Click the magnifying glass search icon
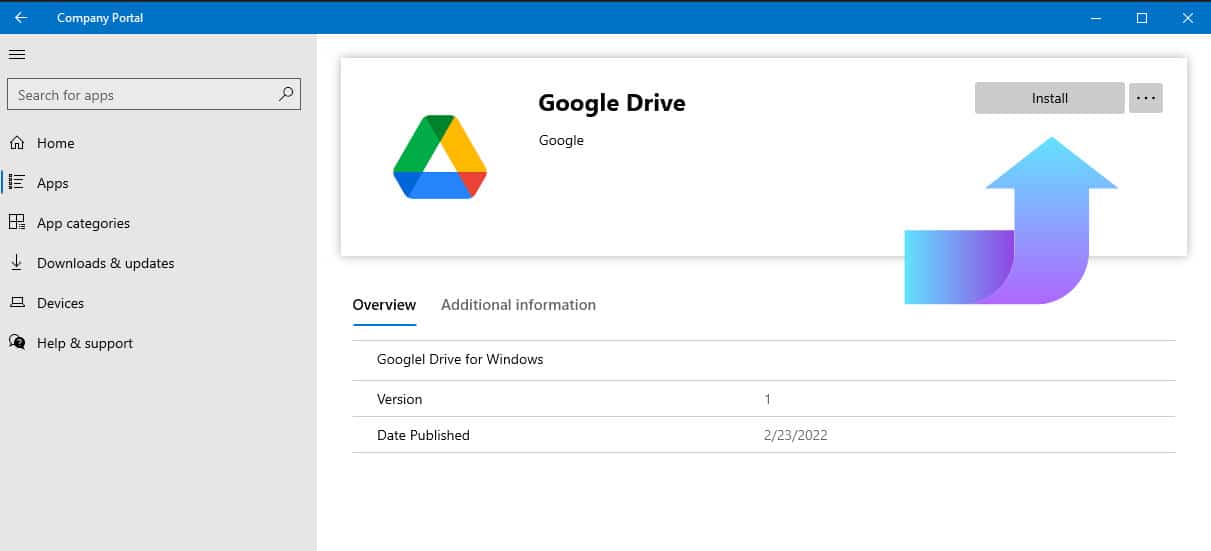 point(286,95)
